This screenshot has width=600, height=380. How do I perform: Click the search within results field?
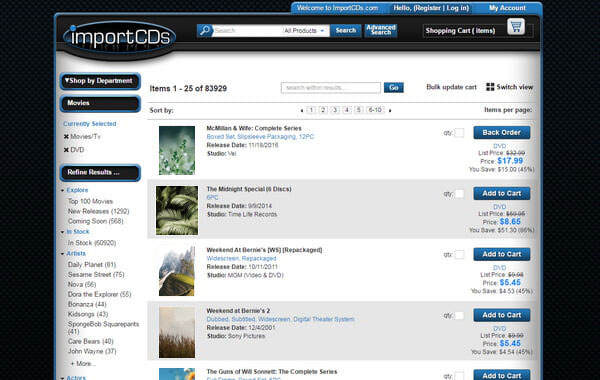point(331,88)
